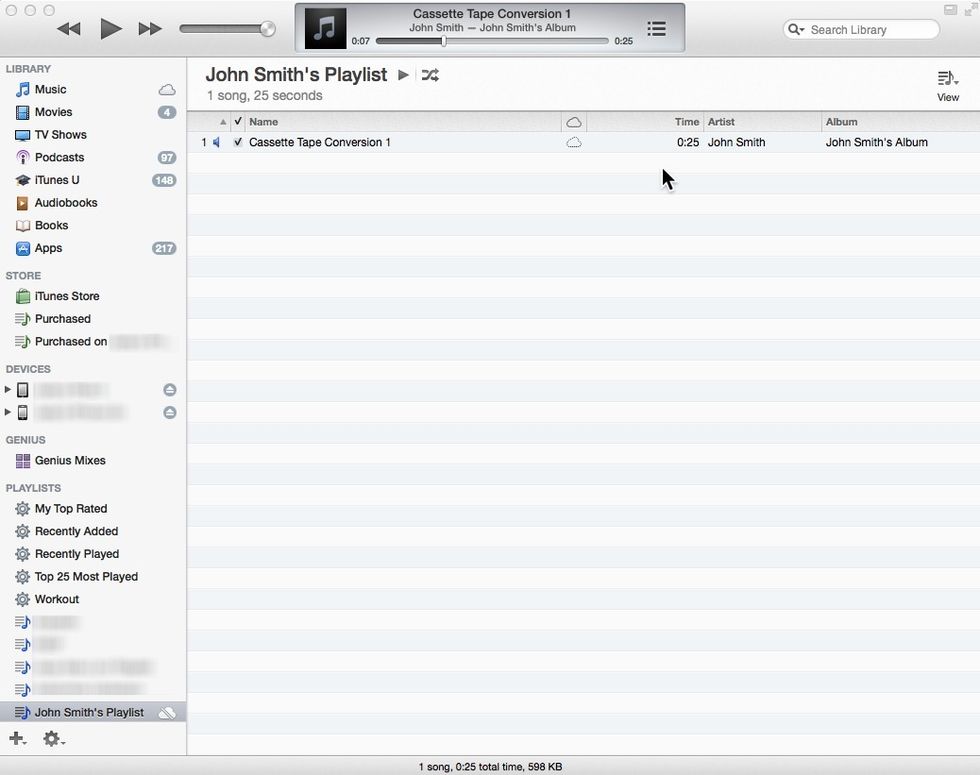Click inside the Search Library field

point(860,29)
